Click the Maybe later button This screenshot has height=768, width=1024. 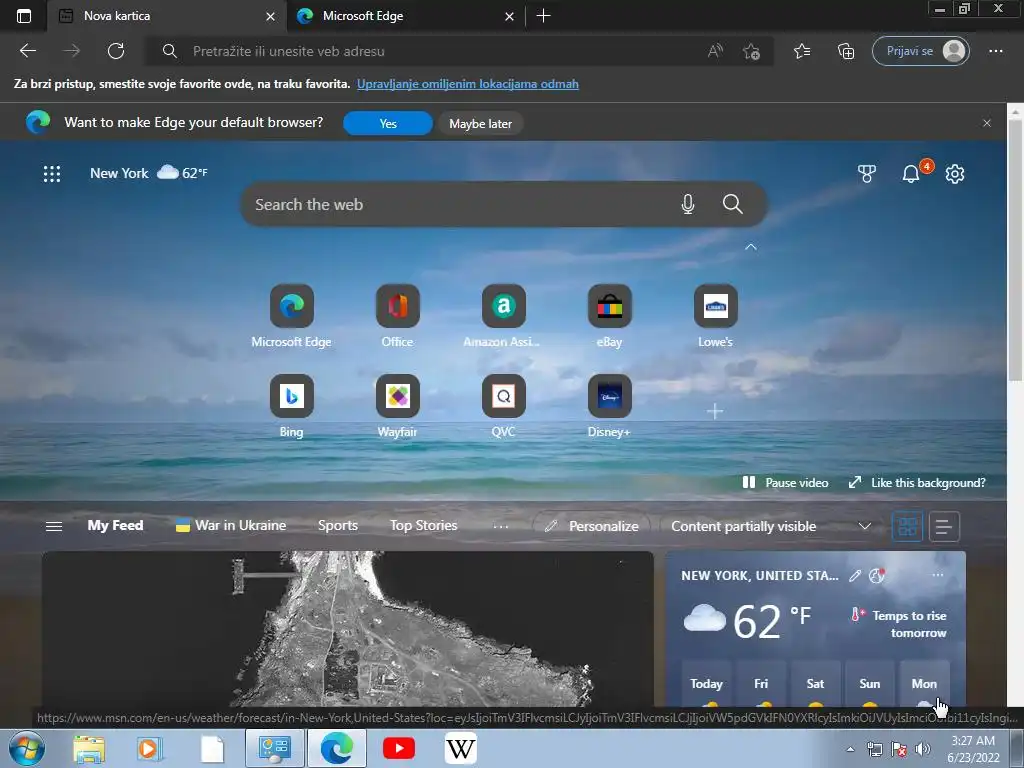click(480, 123)
